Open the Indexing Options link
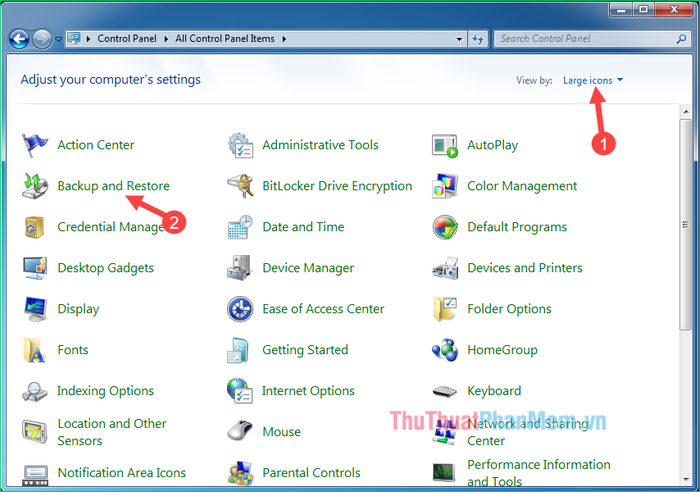This screenshot has width=700, height=492. [105, 391]
